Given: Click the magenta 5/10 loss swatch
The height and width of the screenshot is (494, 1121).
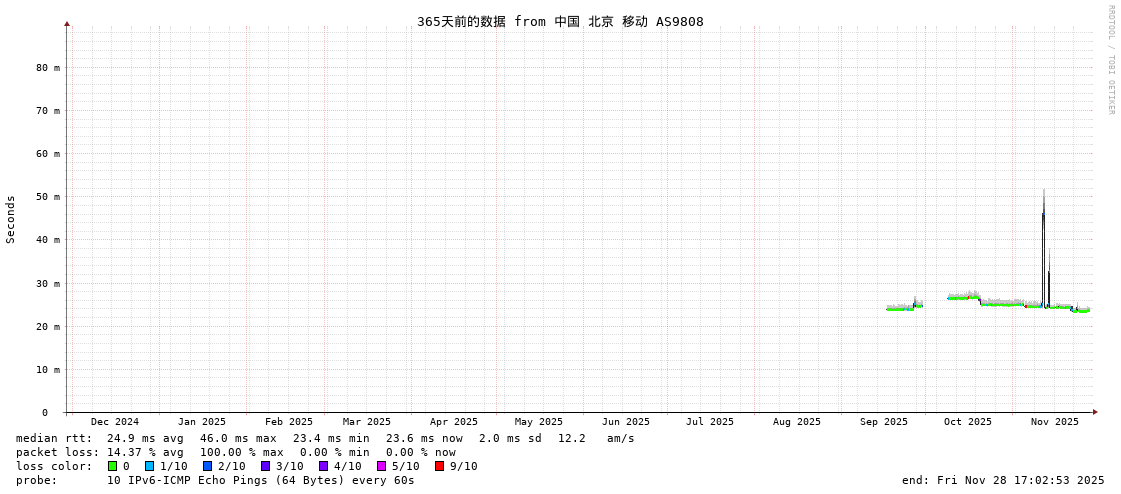Looking at the screenshot, I should pos(381,466).
